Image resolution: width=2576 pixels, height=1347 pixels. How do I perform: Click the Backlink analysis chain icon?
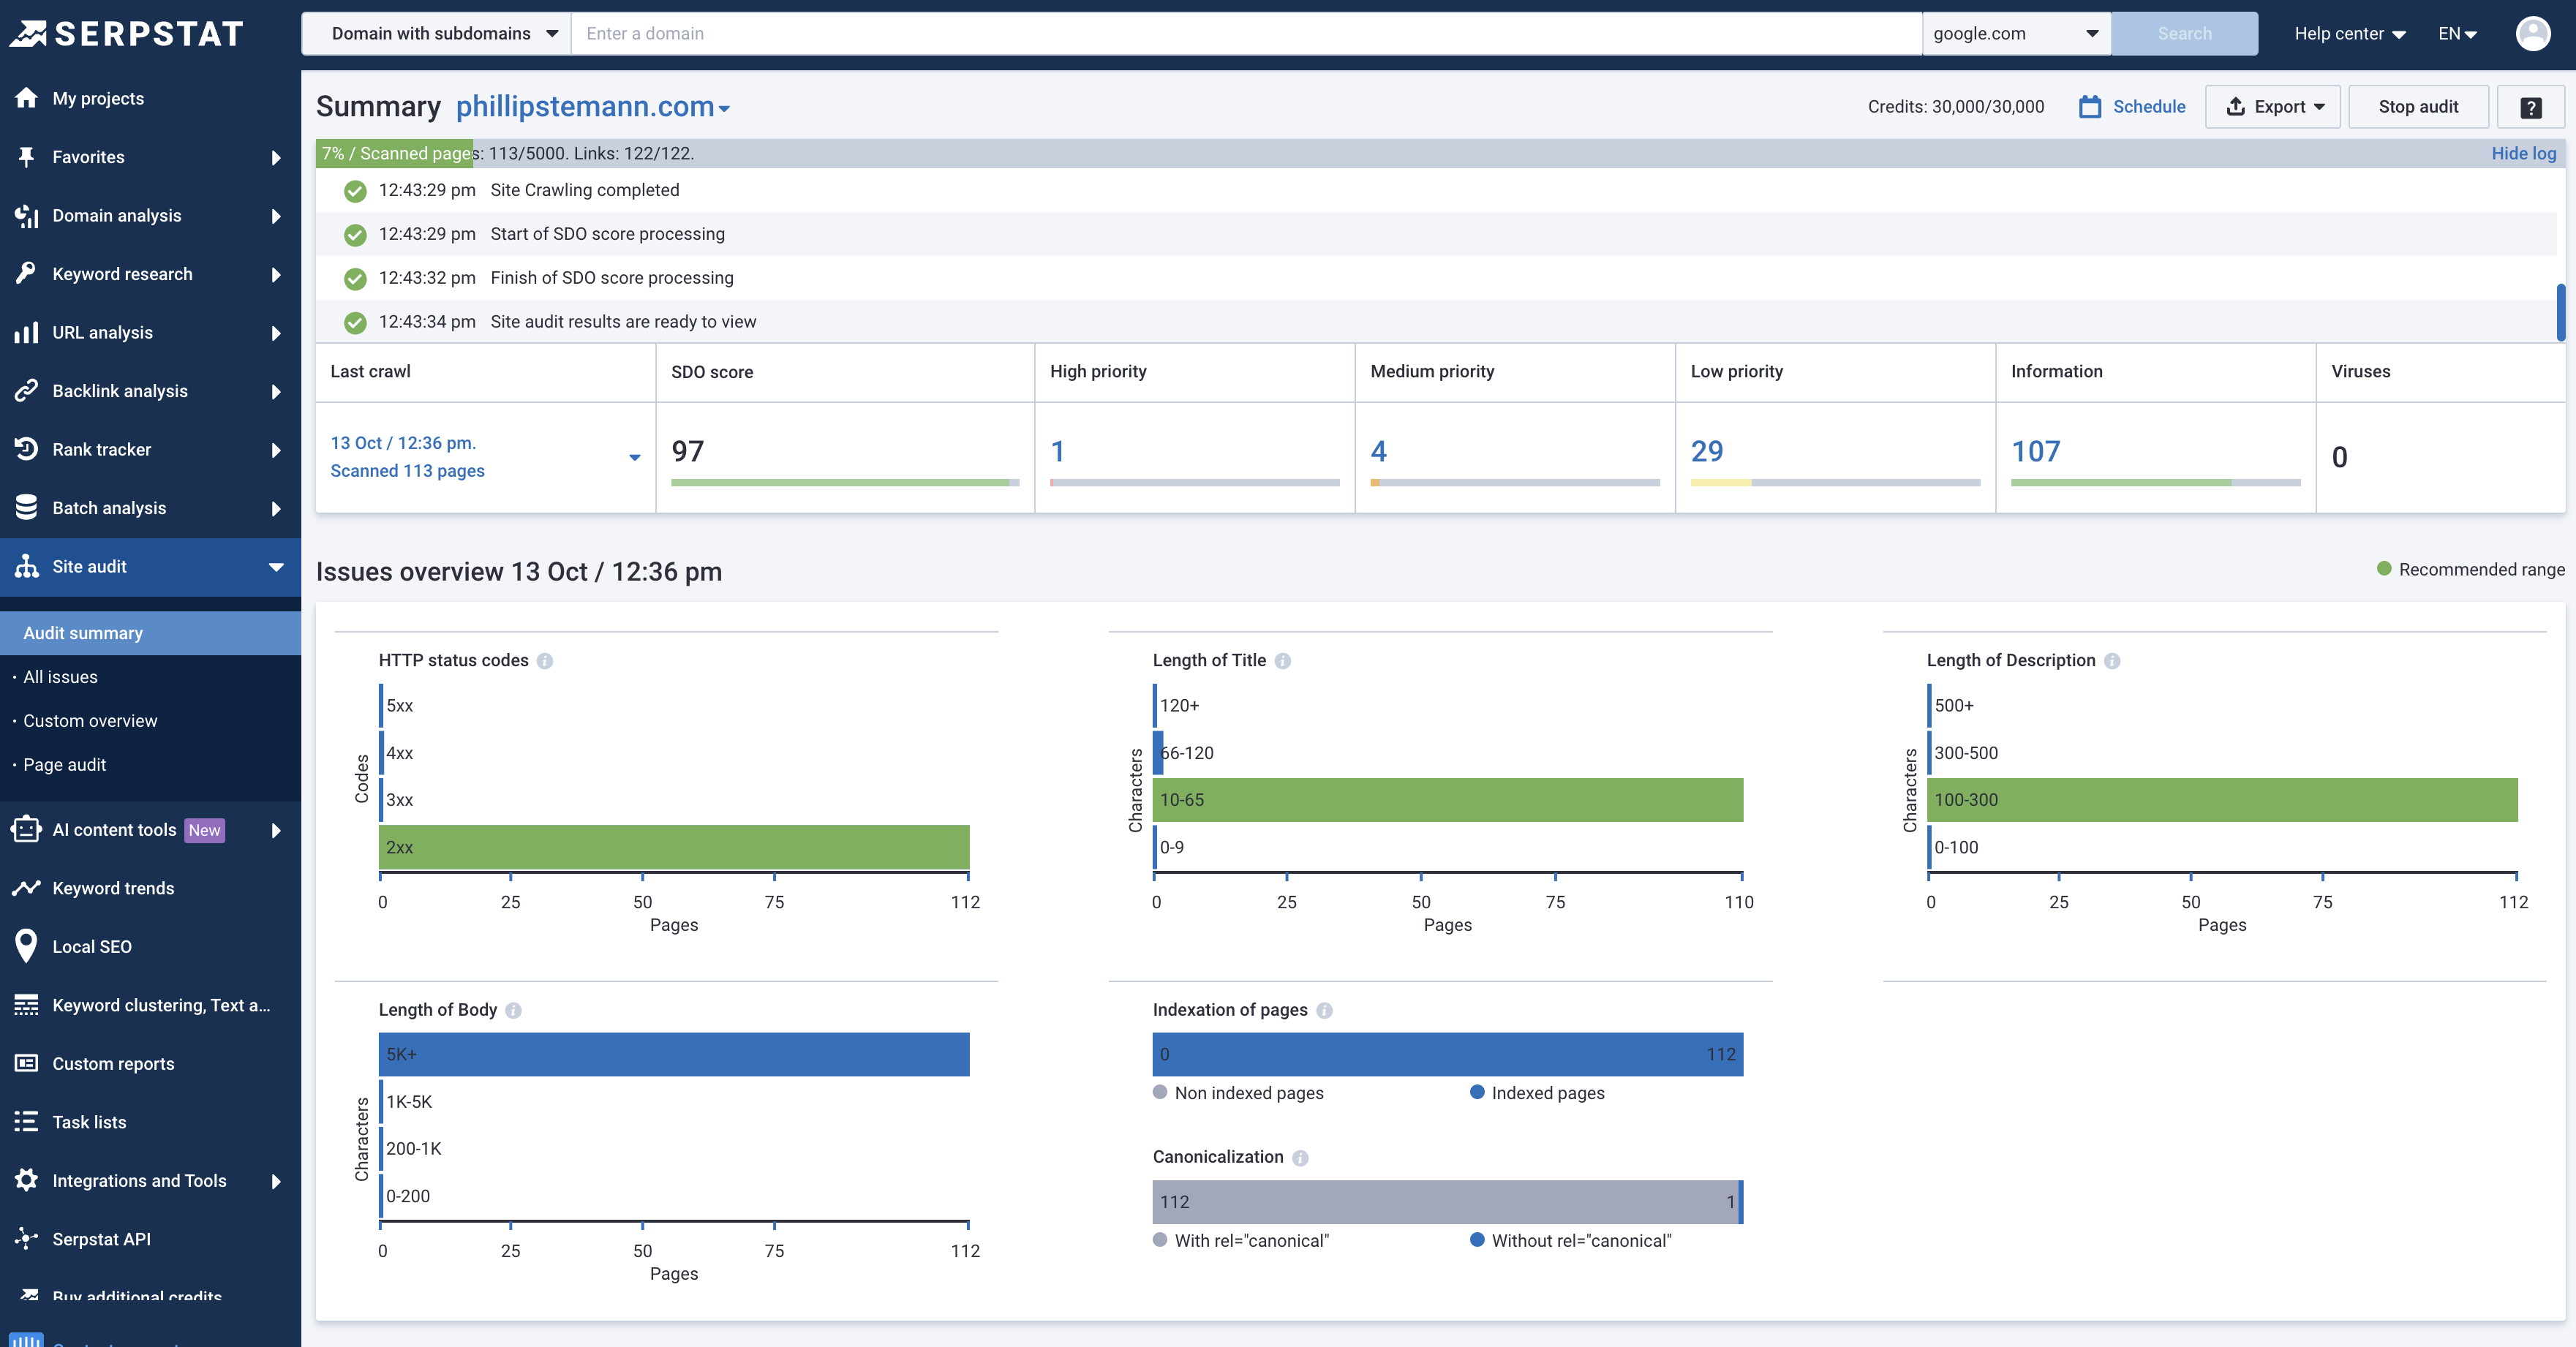[26, 390]
